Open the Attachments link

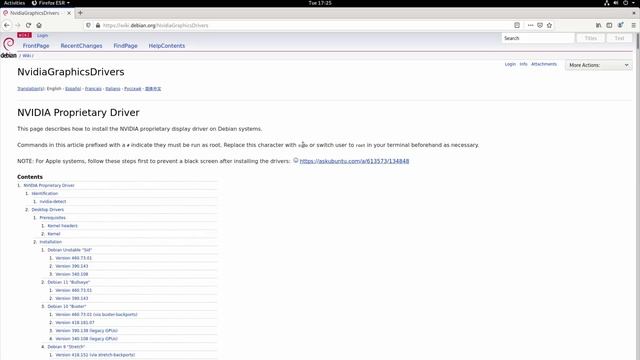(x=544, y=64)
